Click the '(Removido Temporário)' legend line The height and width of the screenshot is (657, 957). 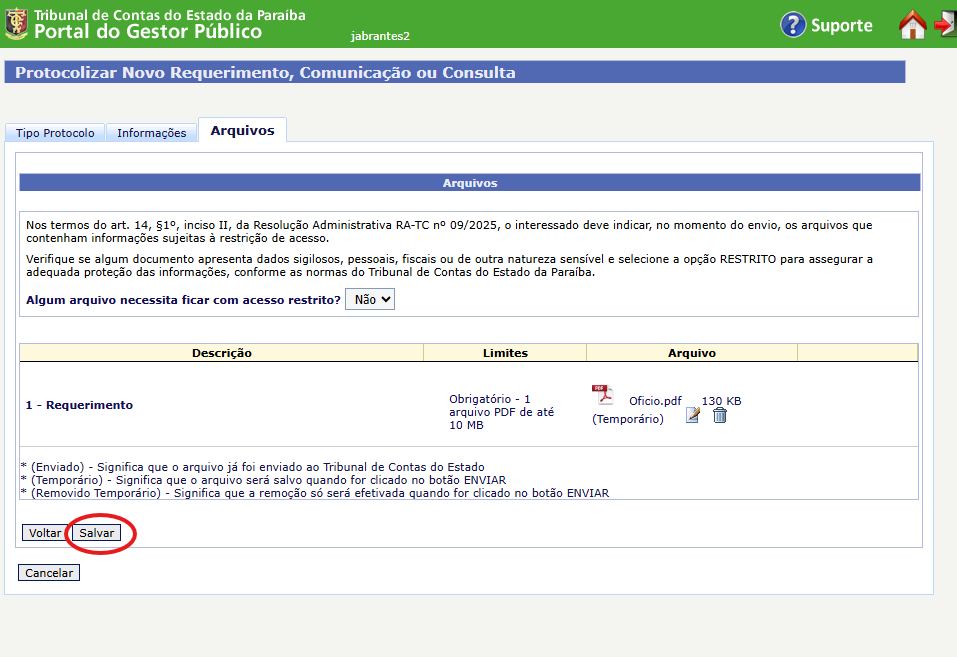315,493
